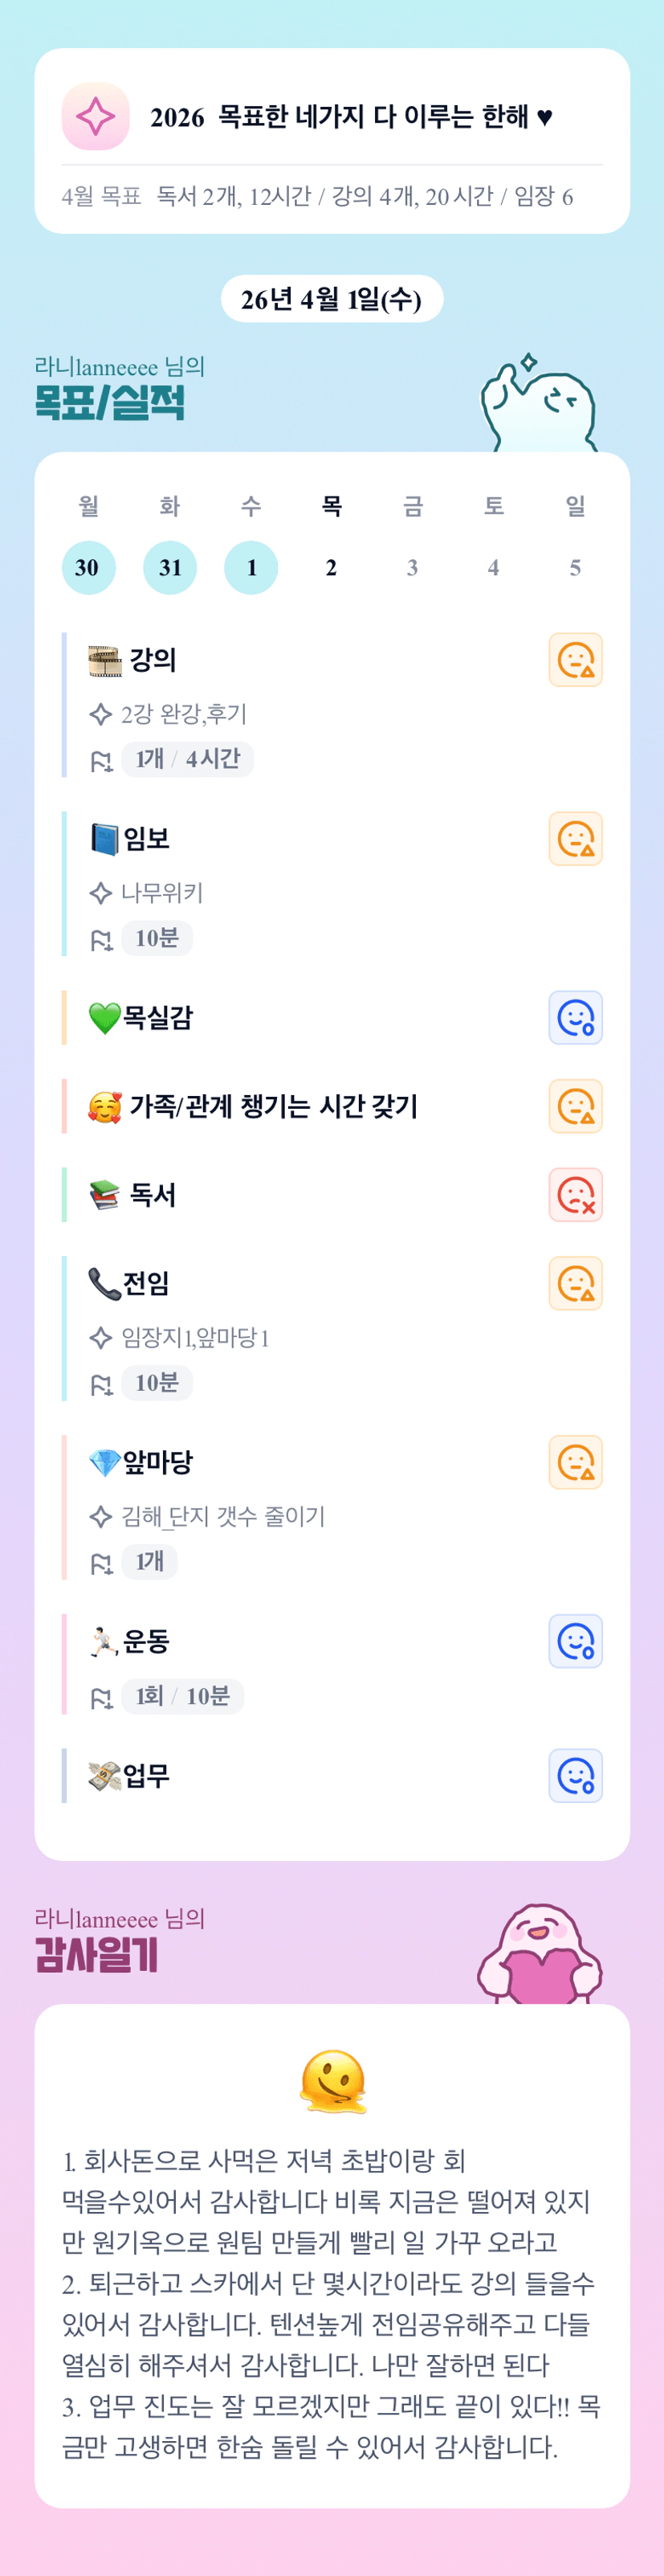Click the 1회 / 10분 record badge under 운동
Screen dimensions: 664x2576
click(x=182, y=1696)
